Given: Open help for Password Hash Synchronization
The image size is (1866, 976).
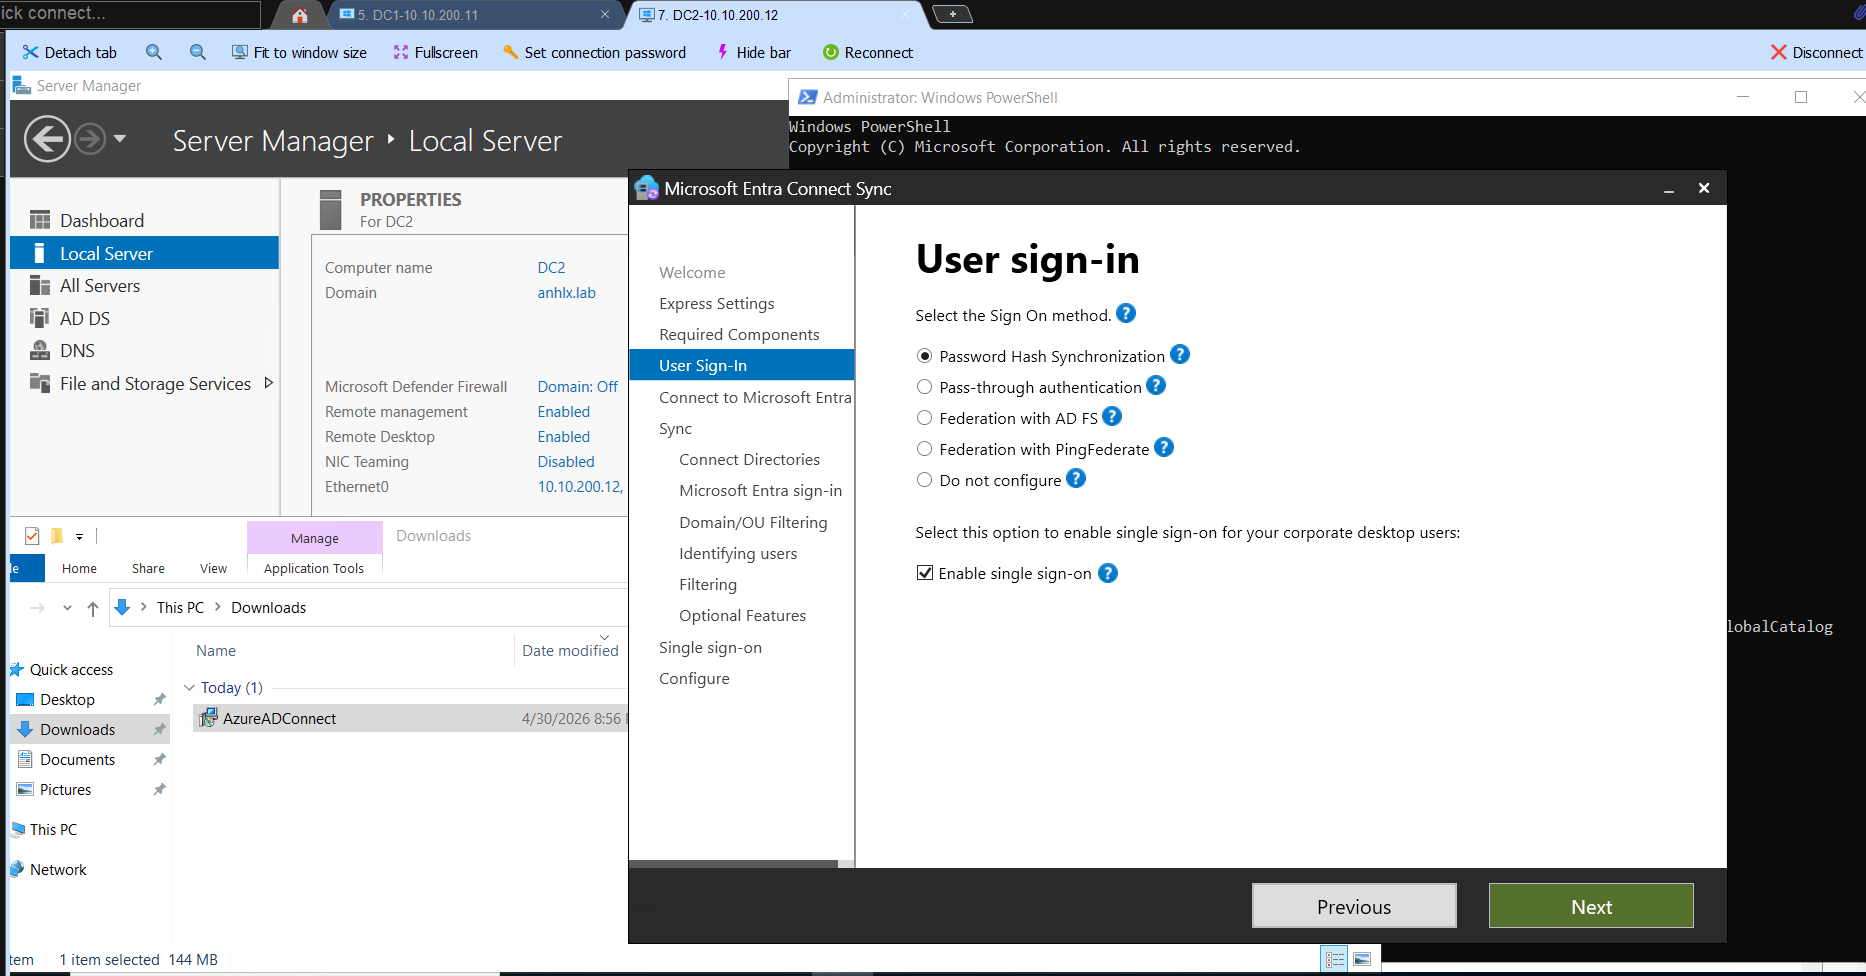Looking at the screenshot, I should click(x=1180, y=354).
